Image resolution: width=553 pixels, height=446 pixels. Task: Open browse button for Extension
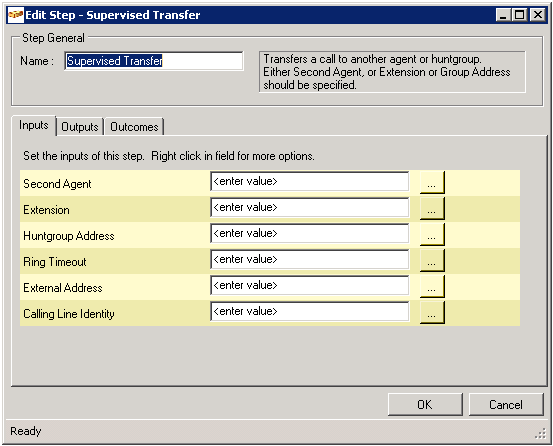(x=432, y=208)
